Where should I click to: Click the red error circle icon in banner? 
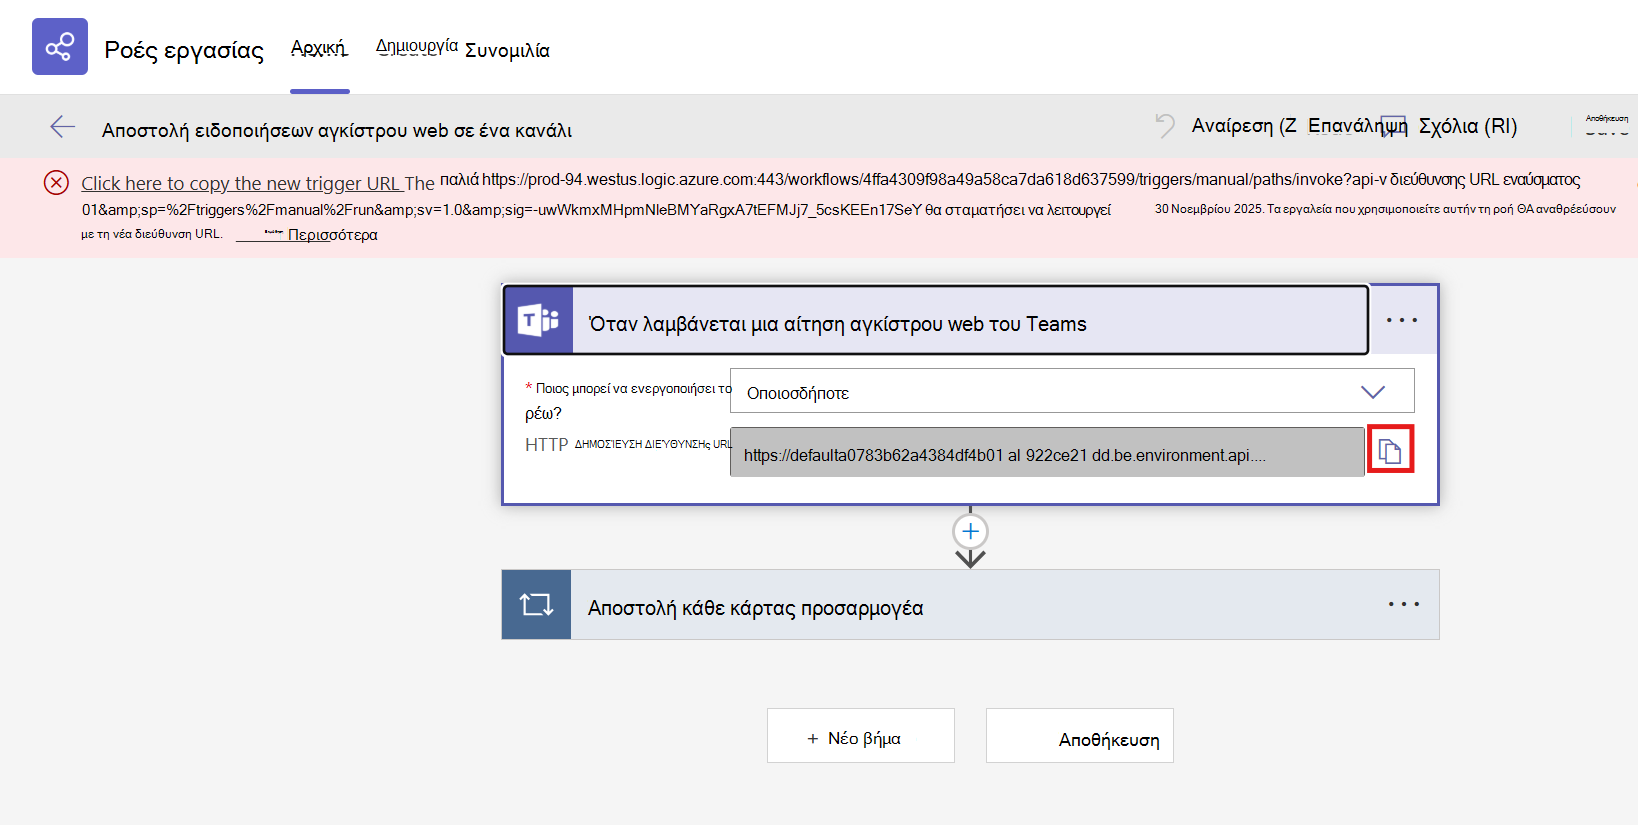(56, 182)
